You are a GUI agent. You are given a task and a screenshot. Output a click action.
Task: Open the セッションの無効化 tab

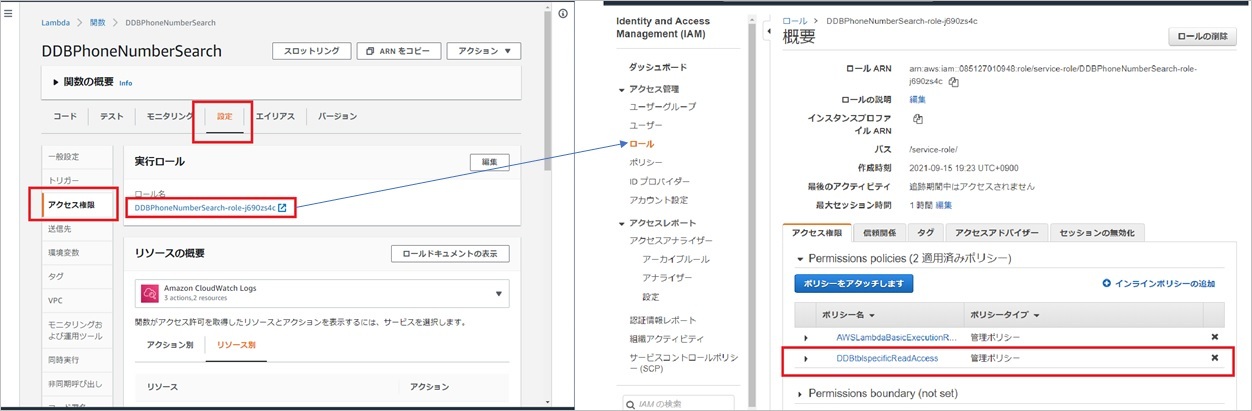(x=1096, y=232)
